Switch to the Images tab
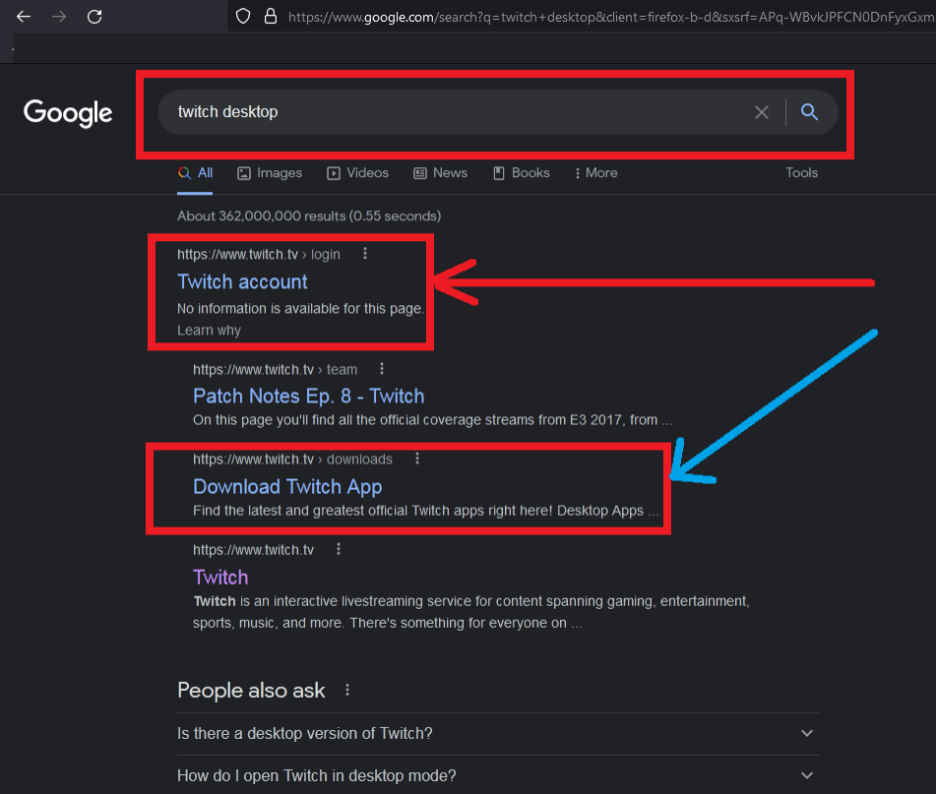936x794 pixels. point(270,173)
